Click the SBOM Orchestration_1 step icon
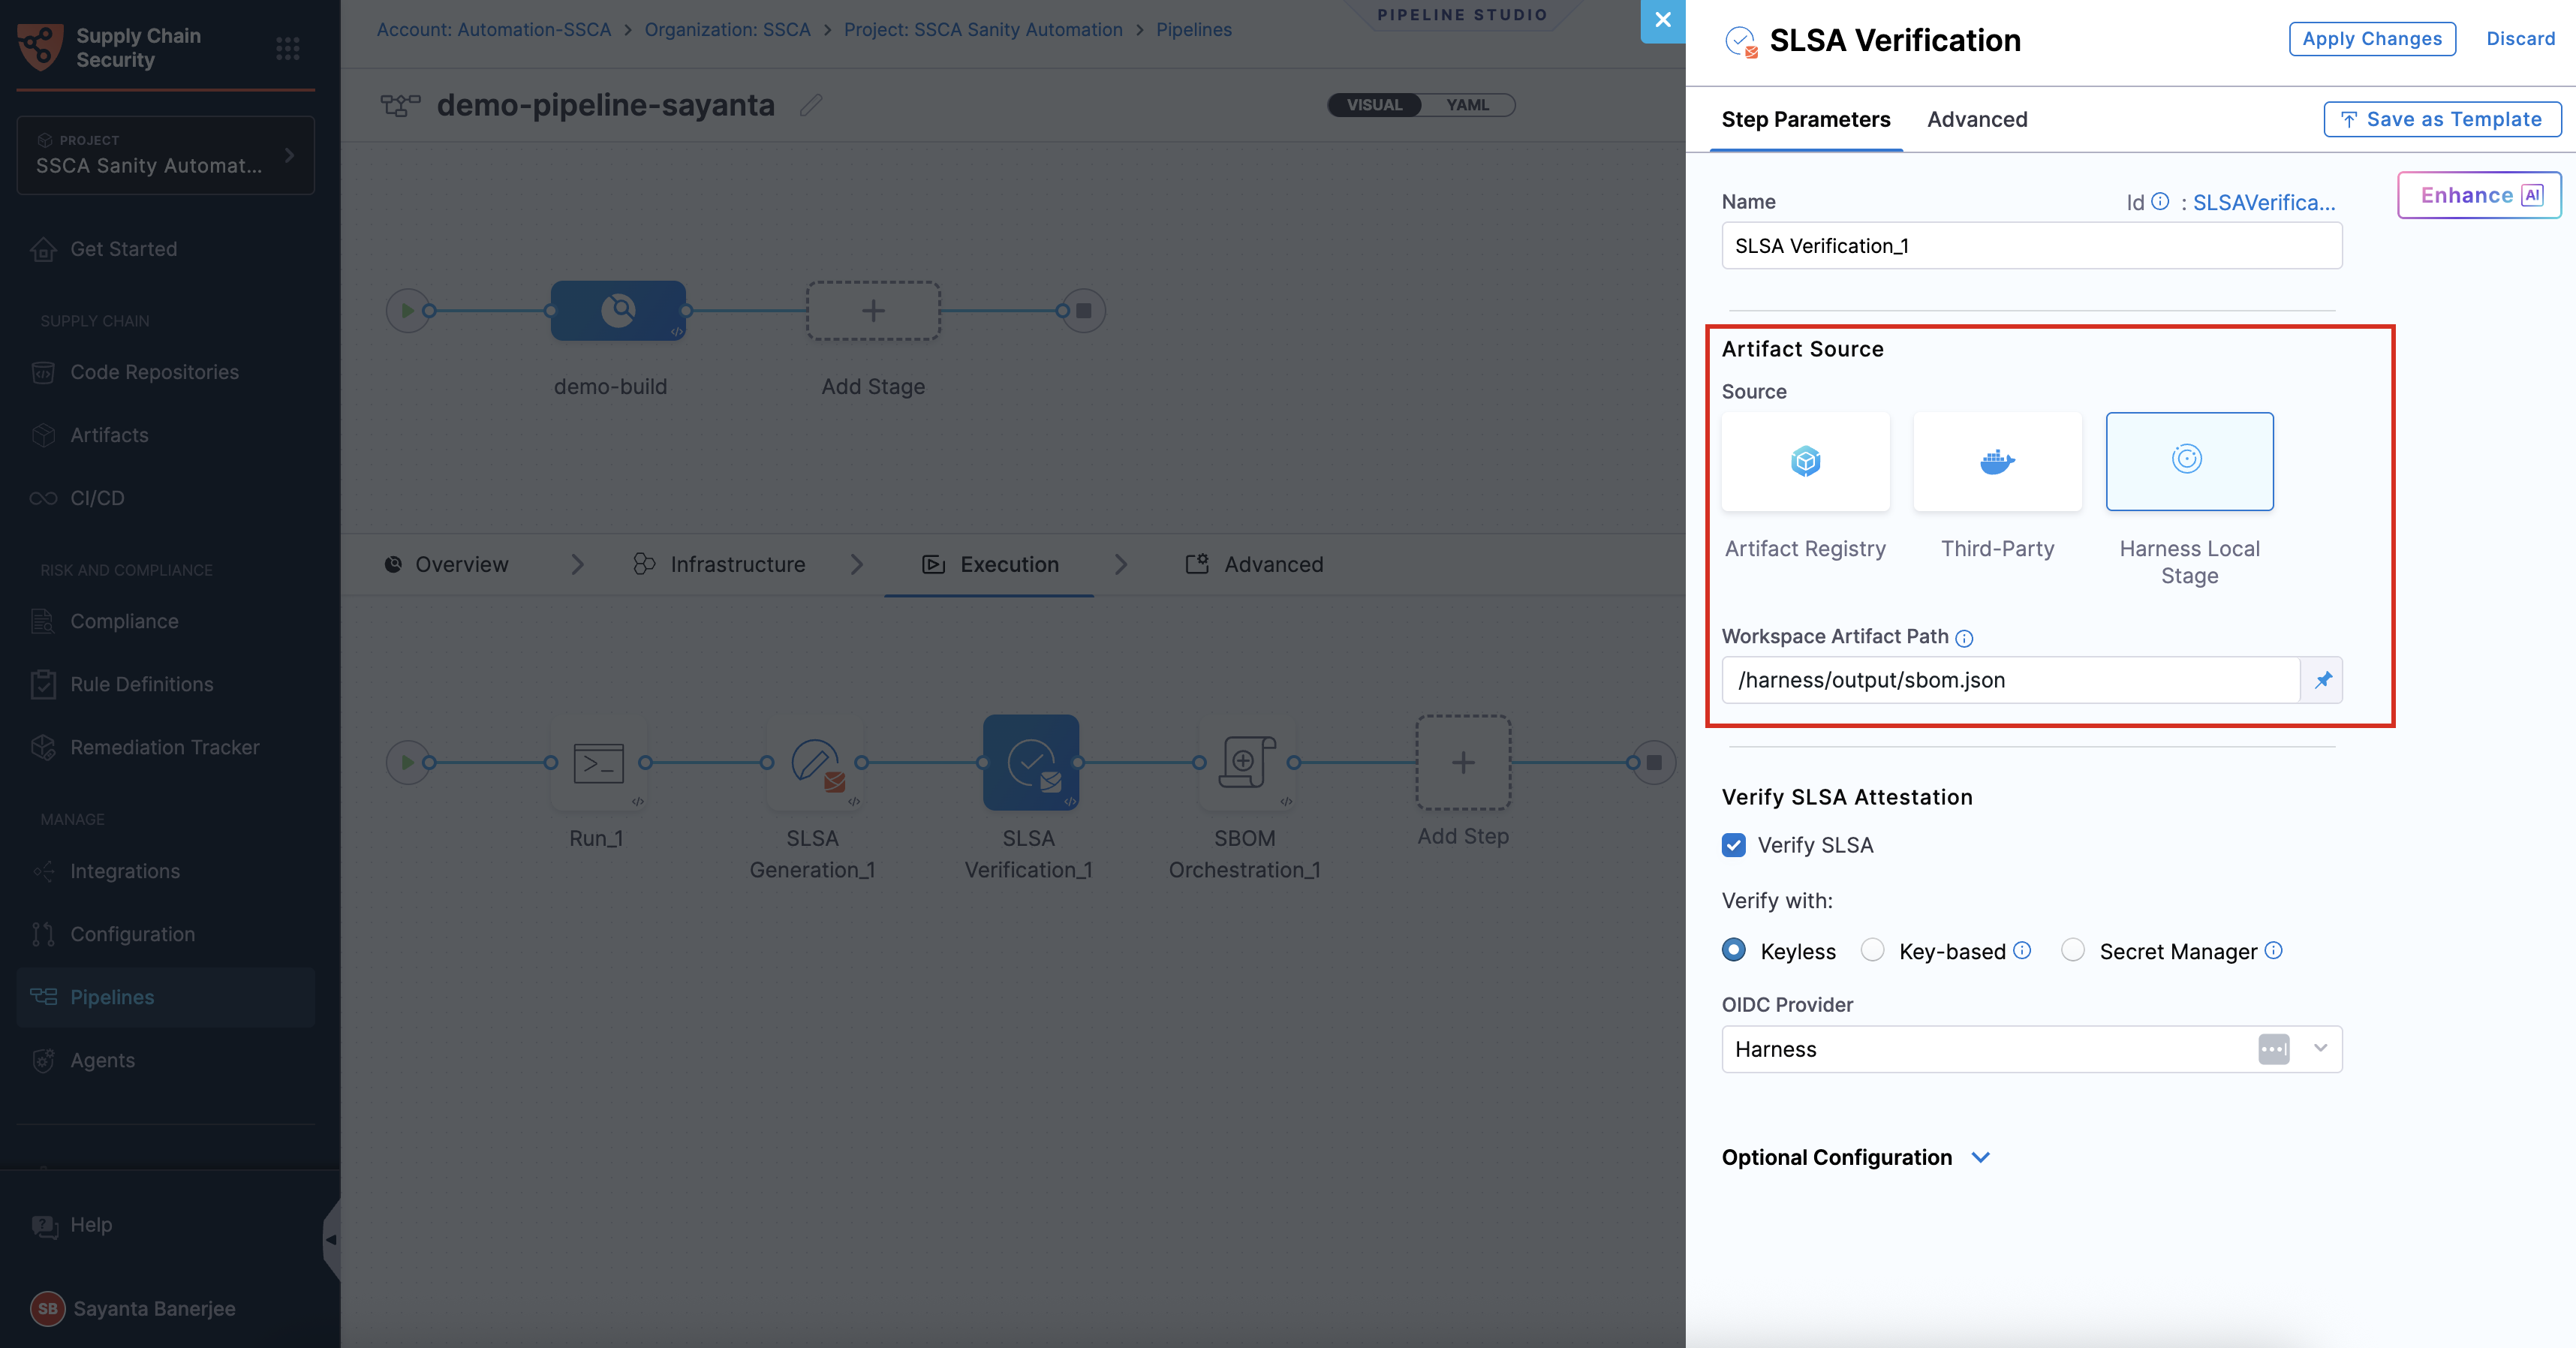 pos(1245,763)
